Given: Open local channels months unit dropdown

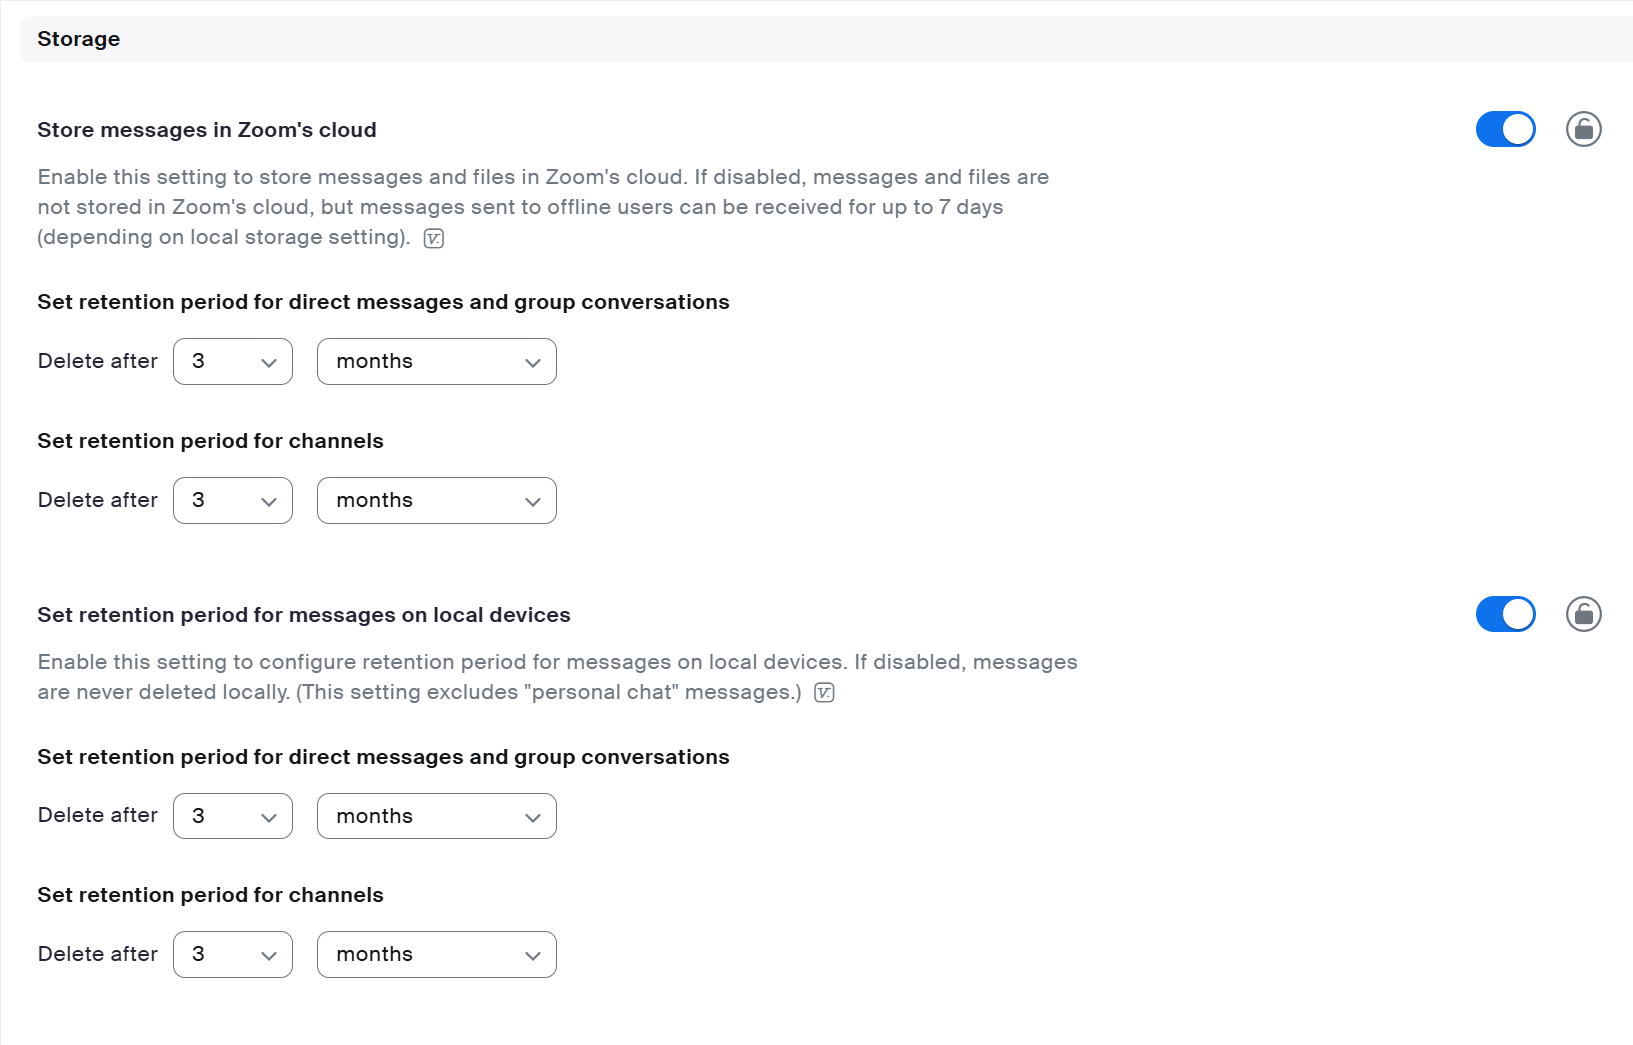Looking at the screenshot, I should pos(437,954).
